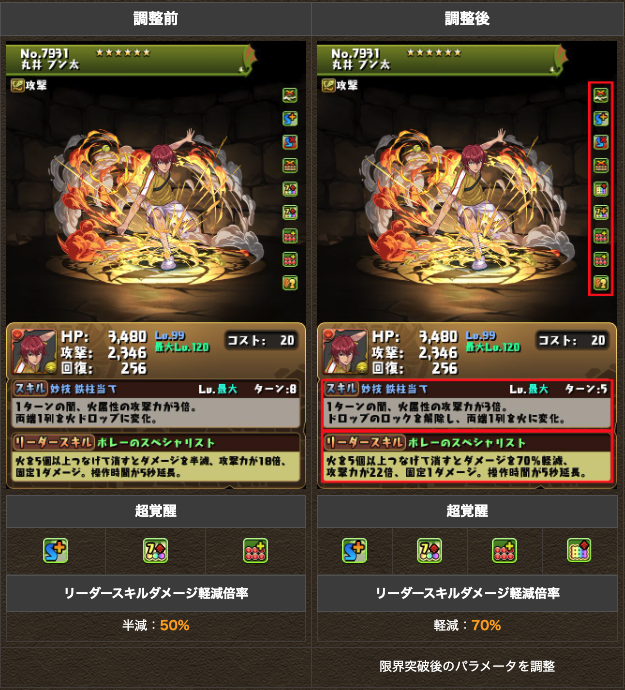
Task: Click the character portrait thumbnail in 調整後 card
Action: tap(346, 352)
